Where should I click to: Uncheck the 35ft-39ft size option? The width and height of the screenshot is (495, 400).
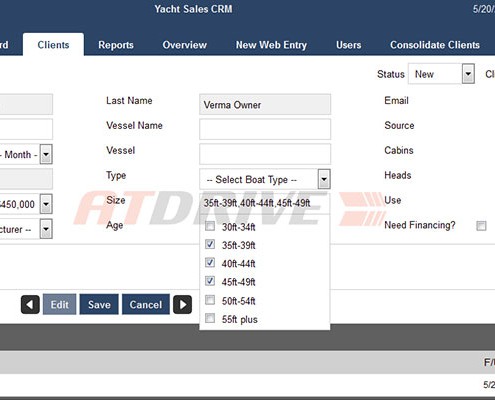tap(210, 244)
